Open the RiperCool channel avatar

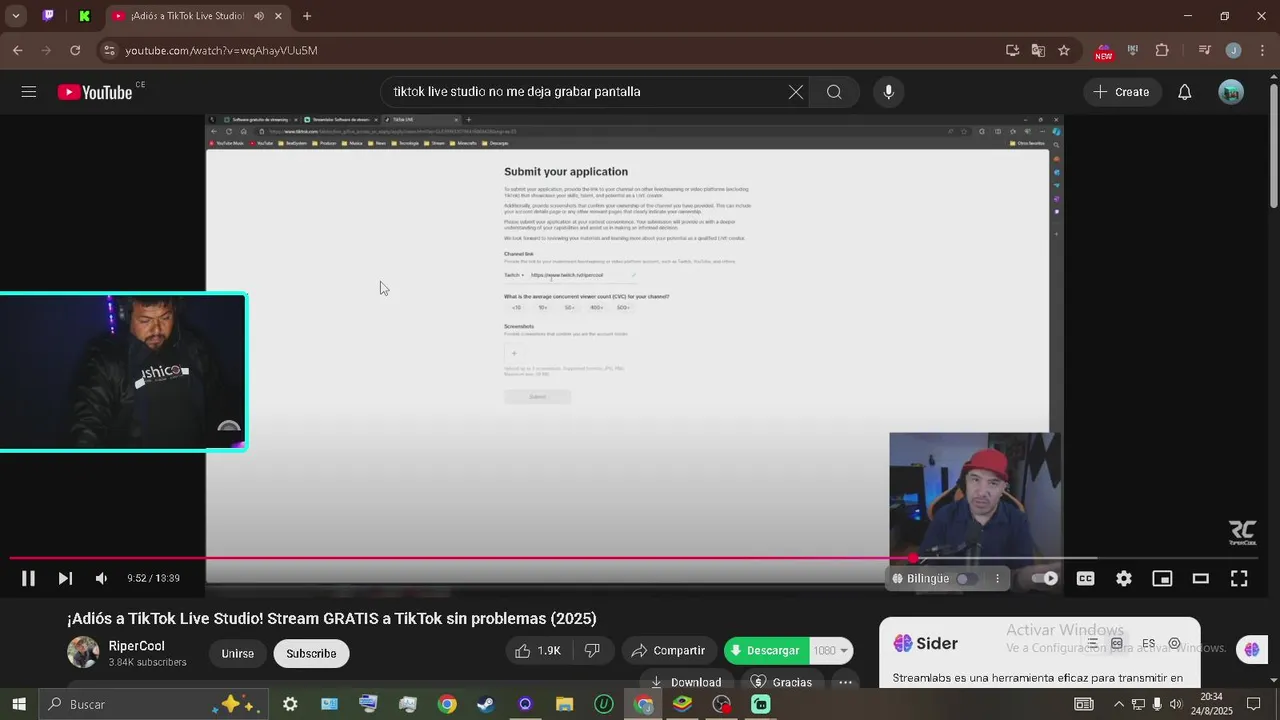pyautogui.click(x=83, y=652)
